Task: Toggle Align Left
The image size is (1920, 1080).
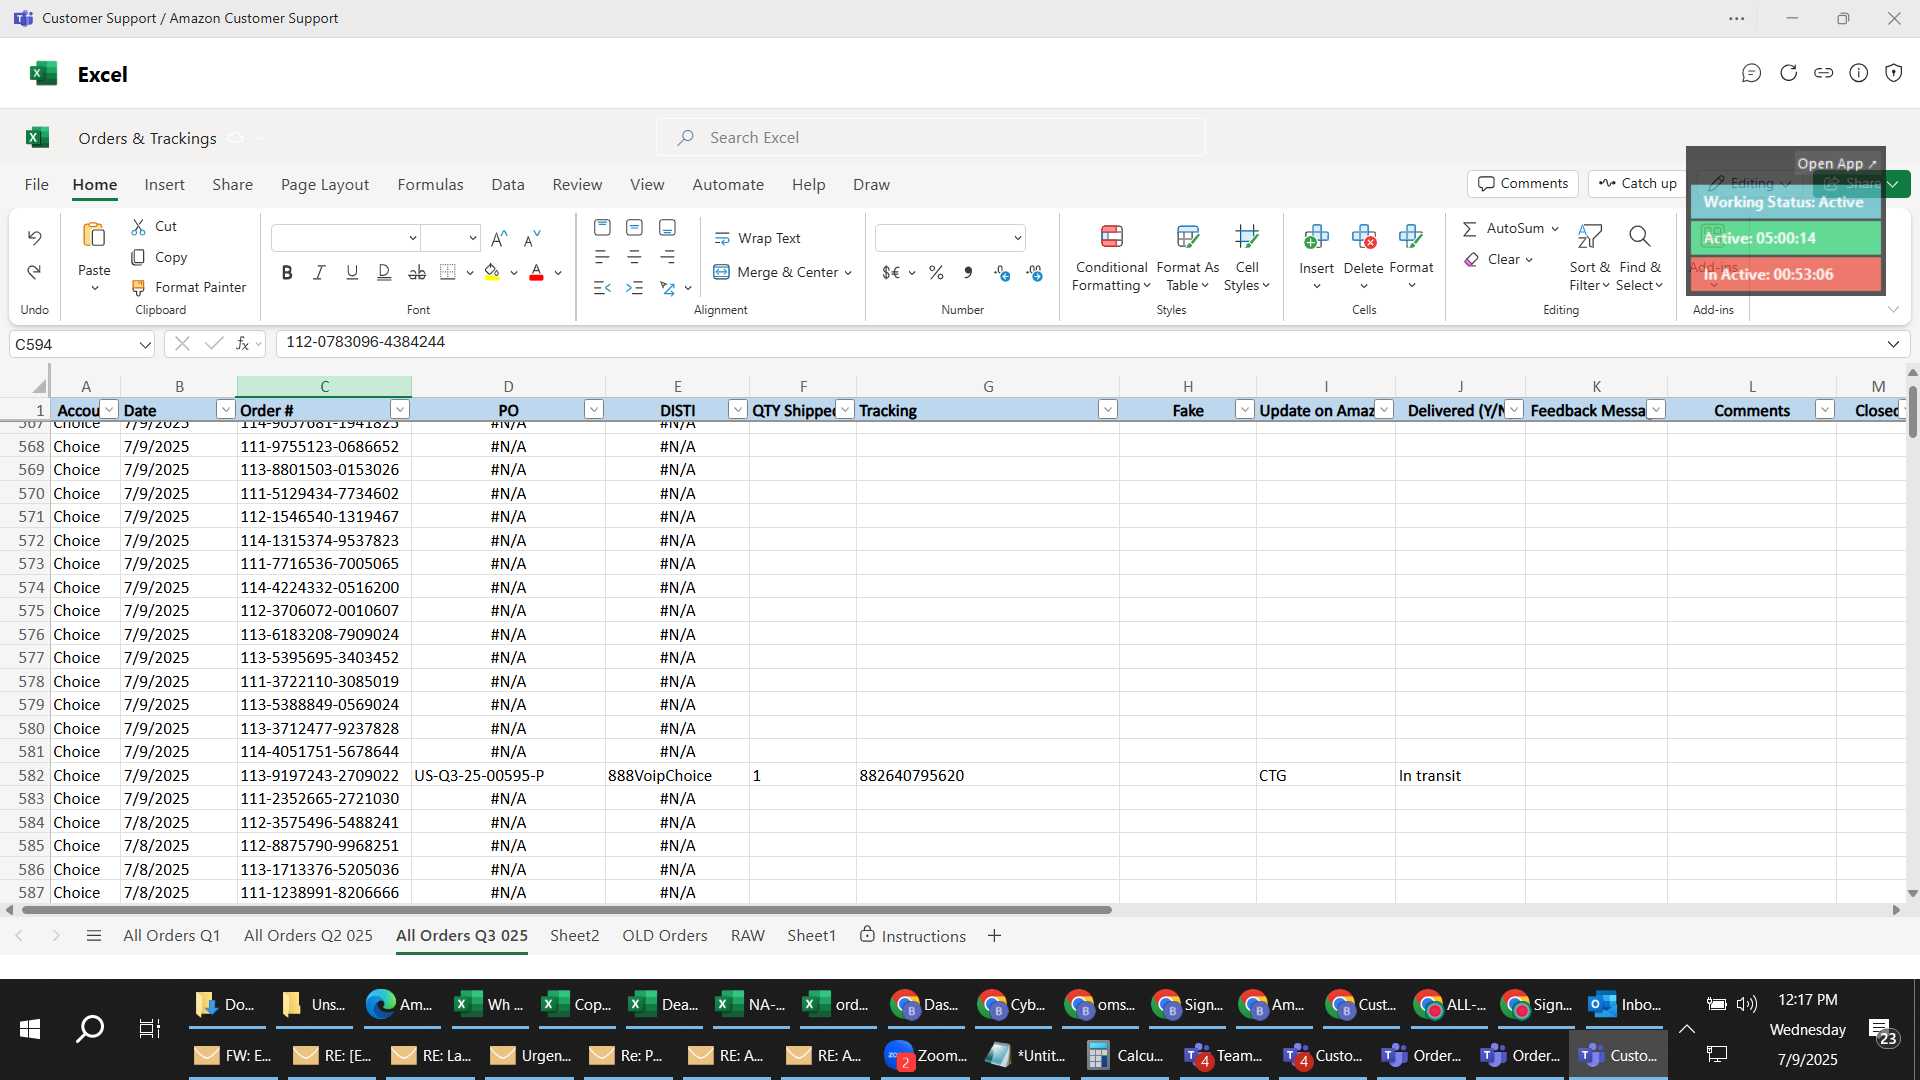Action: [x=602, y=257]
